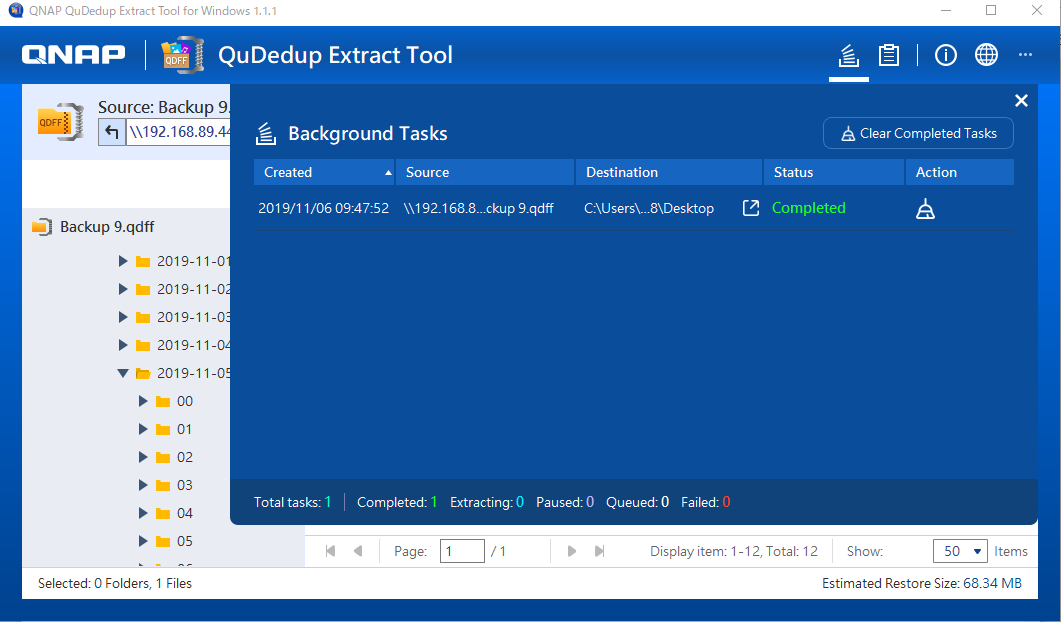
Task: Expand the 02 subfolder
Action: [143, 458]
